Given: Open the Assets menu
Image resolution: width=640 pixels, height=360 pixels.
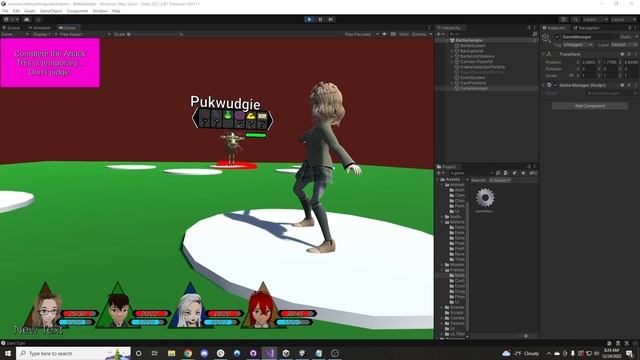Looking at the screenshot, I should (29, 11).
